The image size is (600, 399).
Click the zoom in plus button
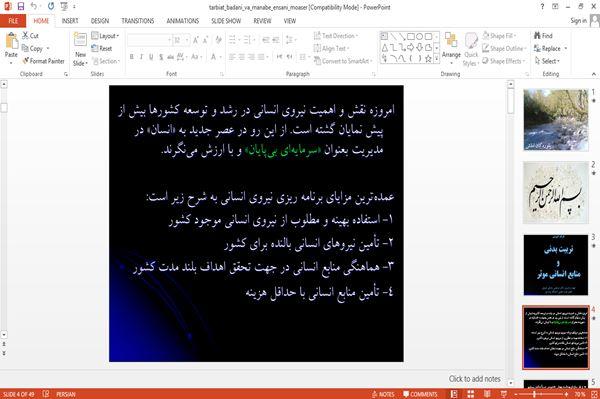[566, 394]
